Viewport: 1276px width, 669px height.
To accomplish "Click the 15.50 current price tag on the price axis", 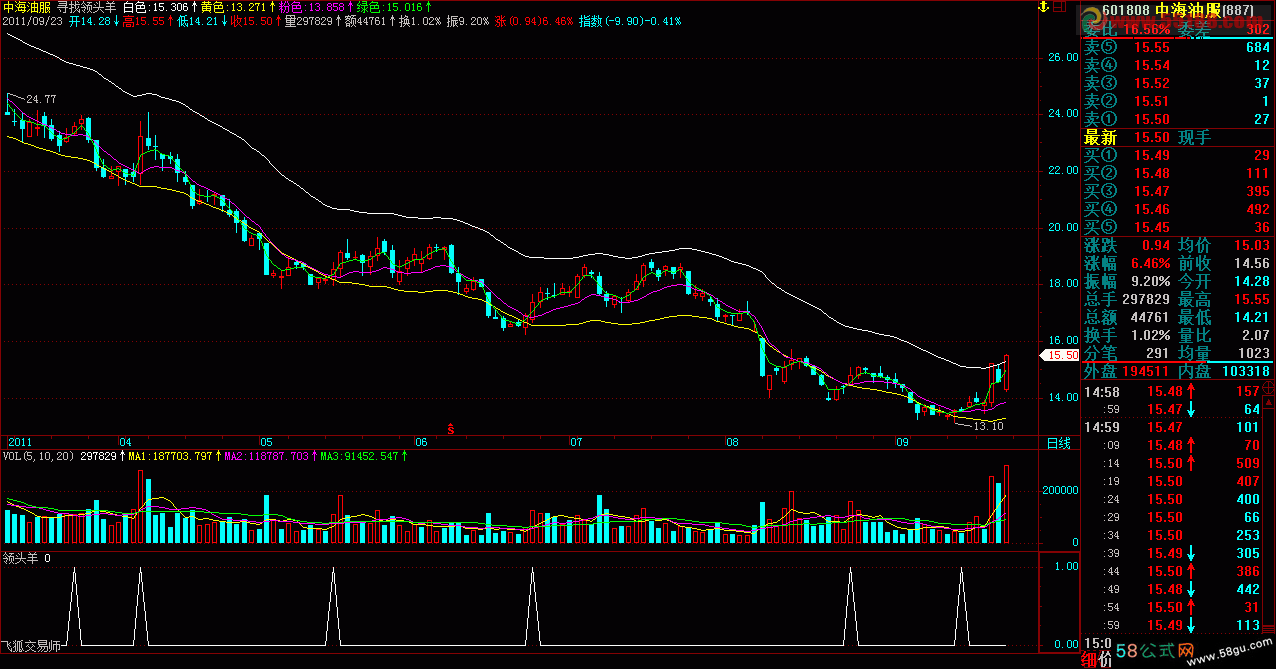I will click(x=1059, y=355).
